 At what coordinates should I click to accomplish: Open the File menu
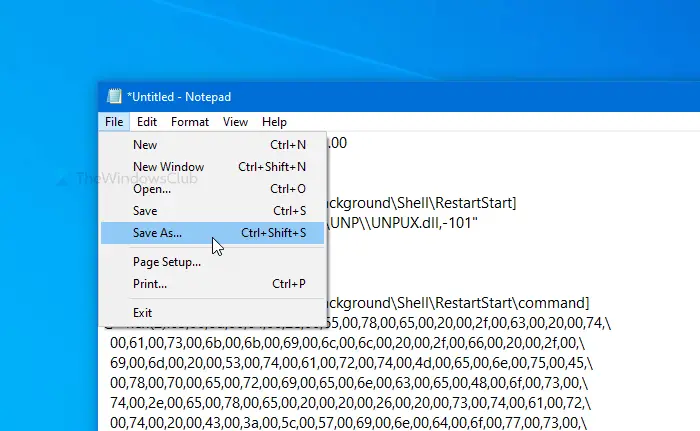click(114, 122)
